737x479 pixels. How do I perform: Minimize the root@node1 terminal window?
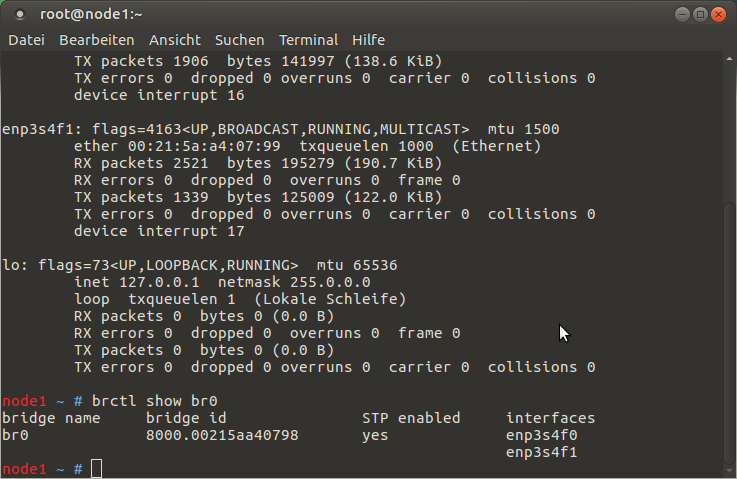tap(682, 15)
